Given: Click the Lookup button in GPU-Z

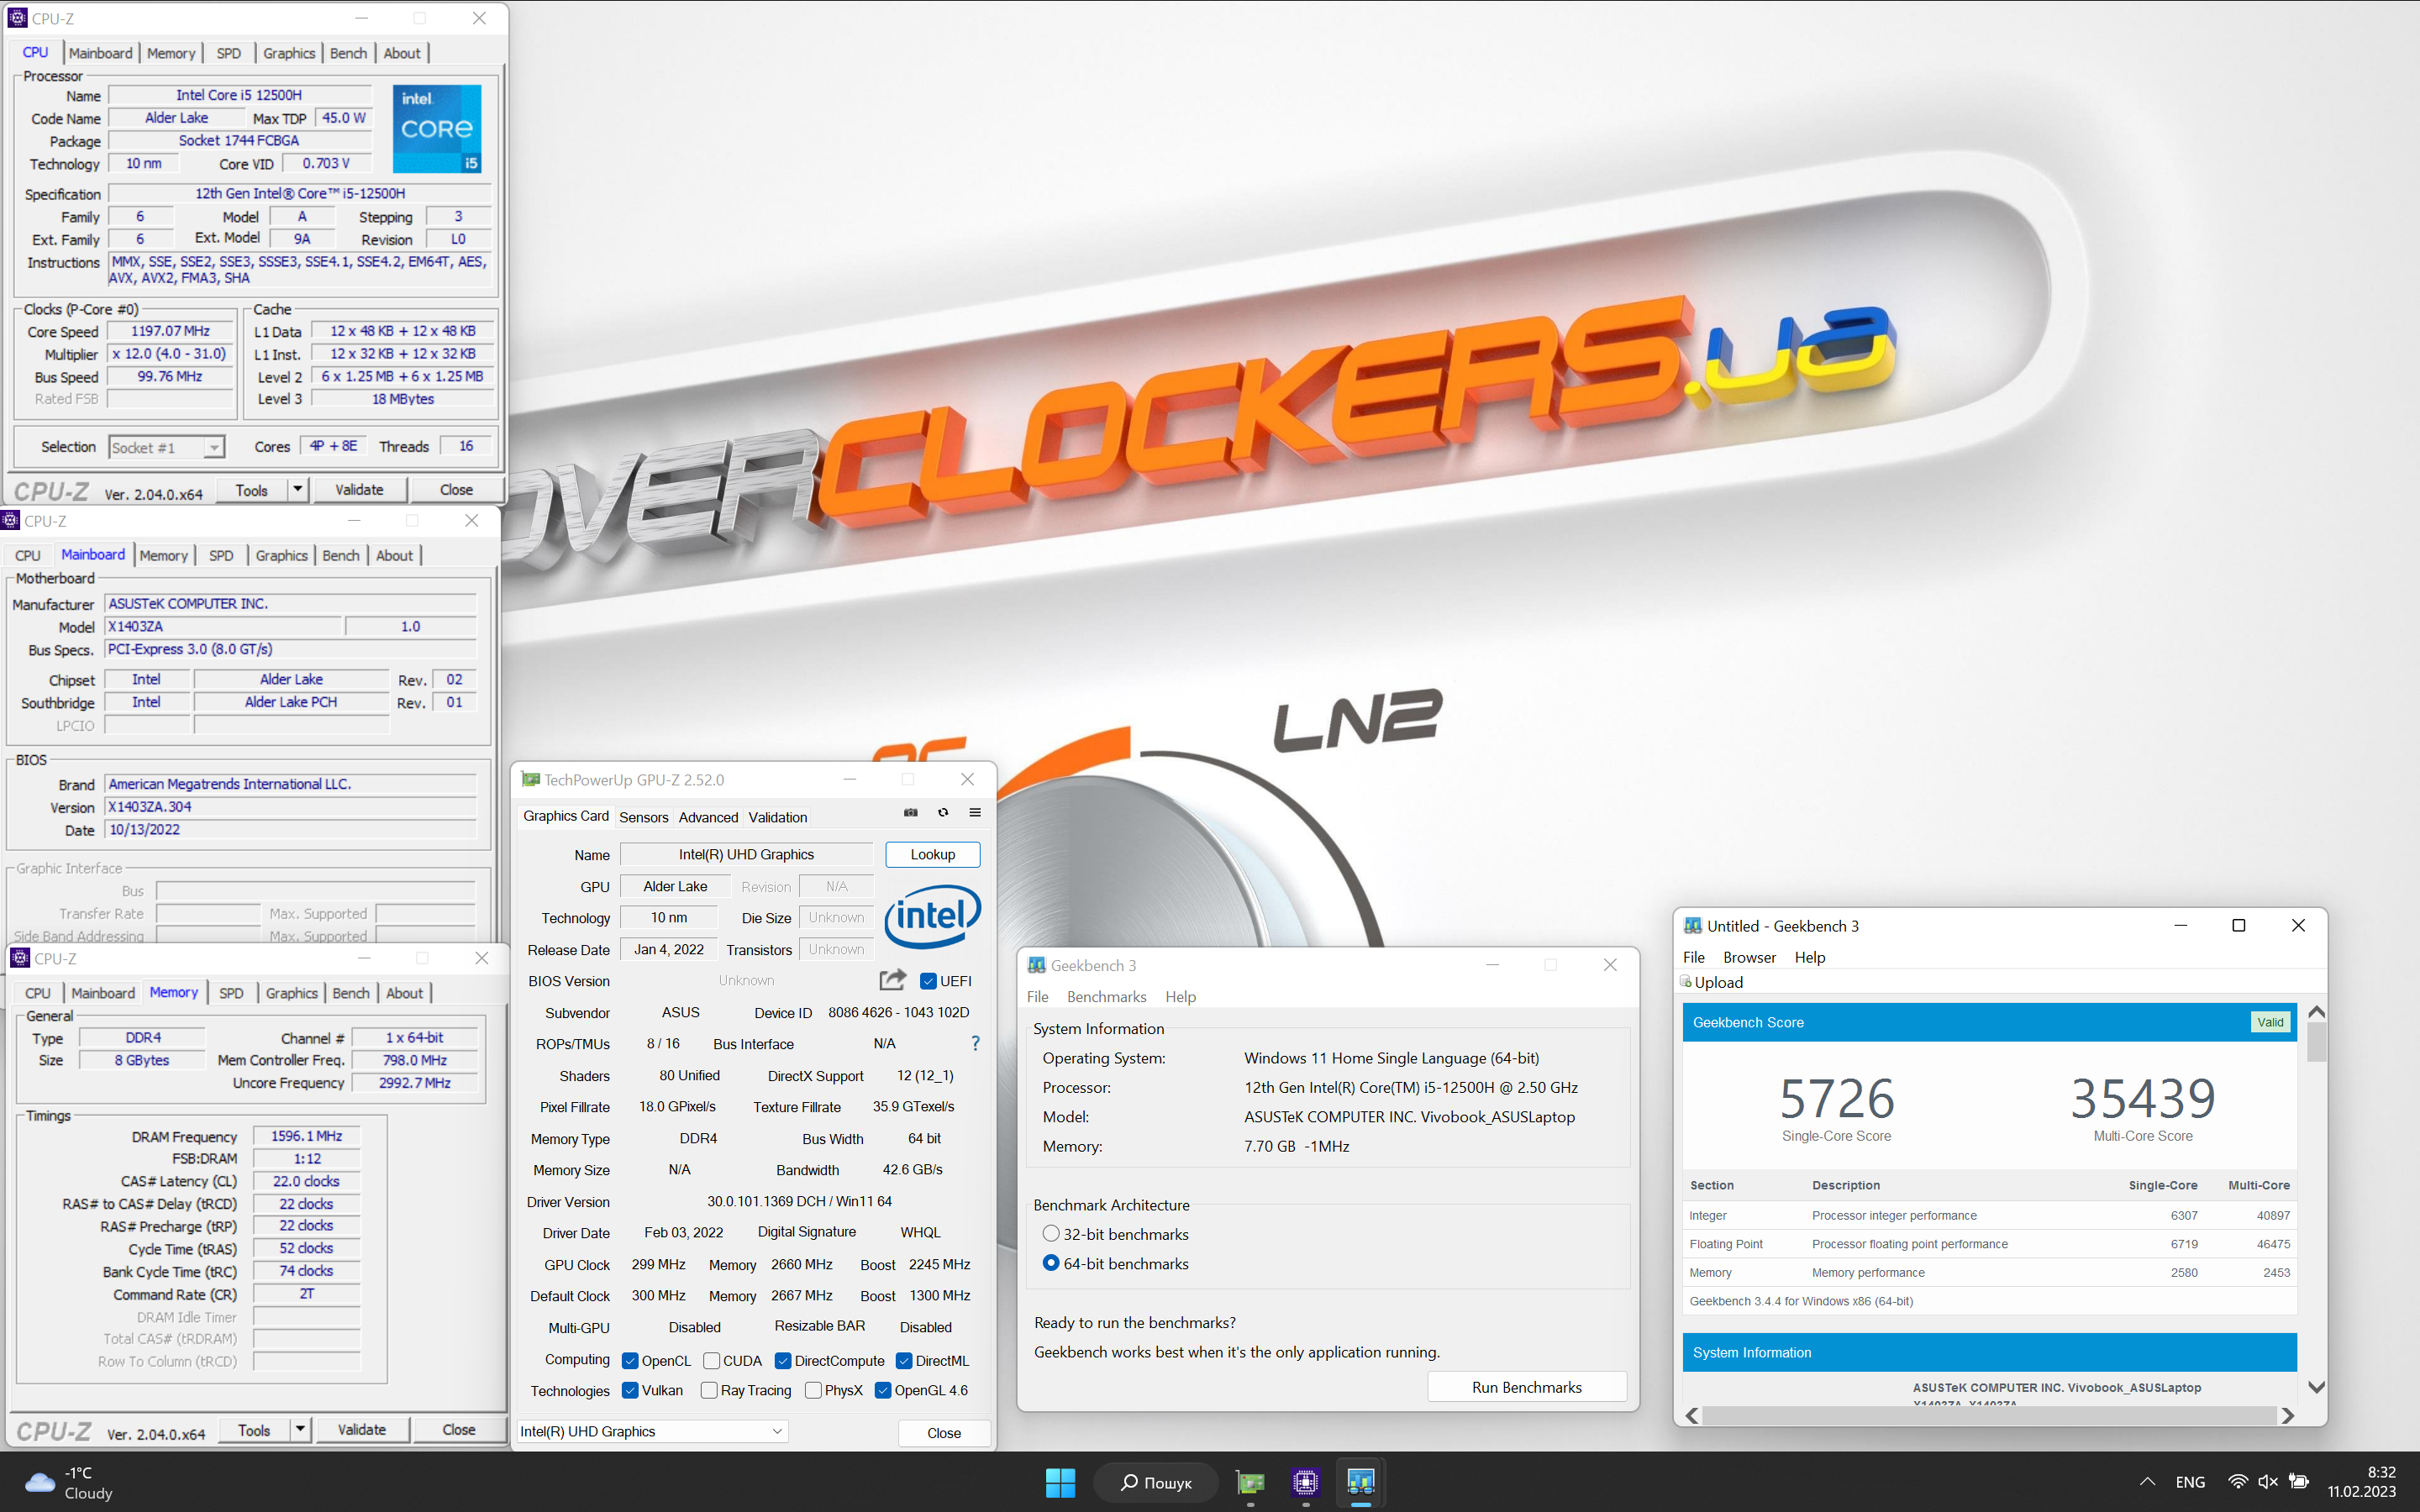Looking at the screenshot, I should click(932, 854).
